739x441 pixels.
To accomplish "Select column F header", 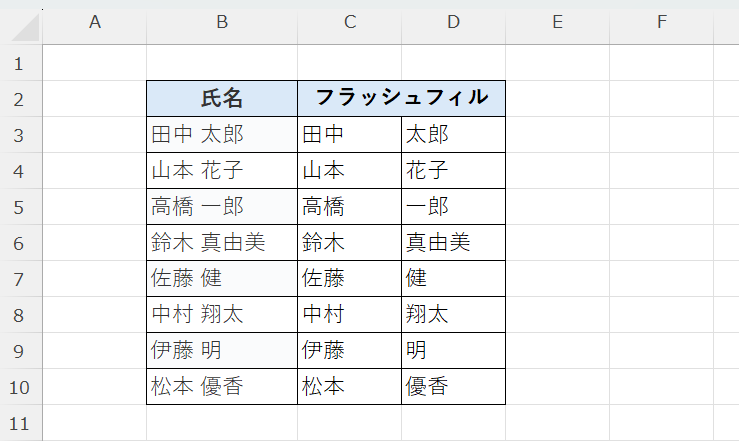I will pyautogui.click(x=661, y=23).
